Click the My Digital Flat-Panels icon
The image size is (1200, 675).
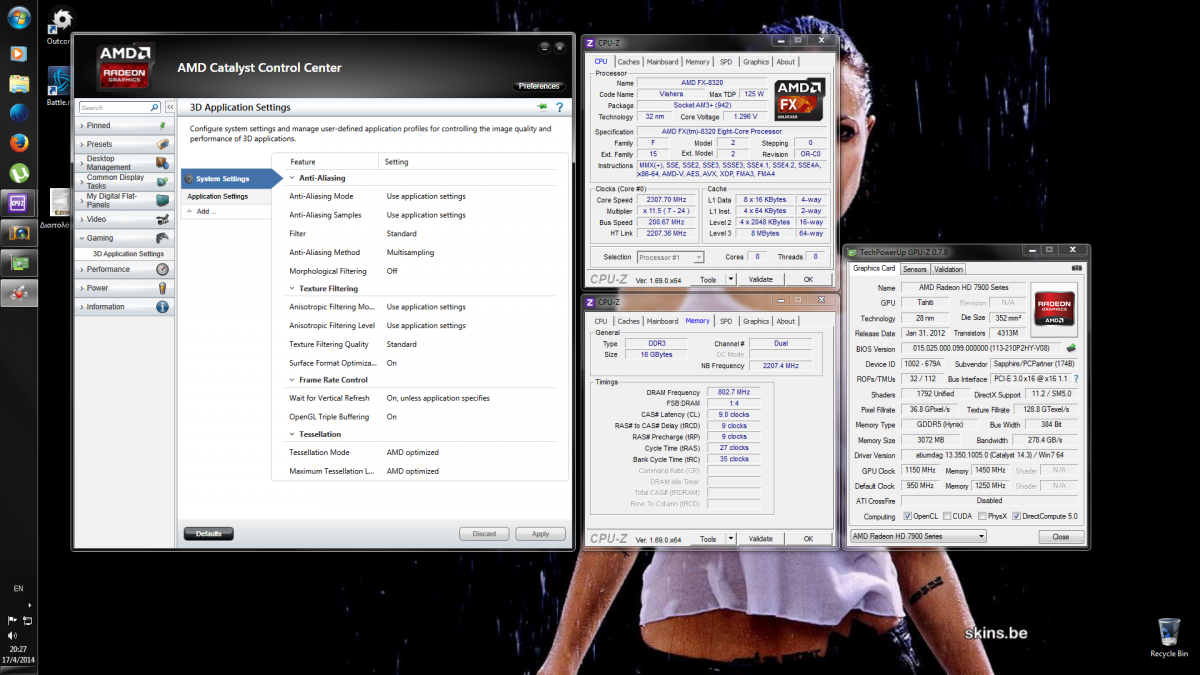pos(162,200)
